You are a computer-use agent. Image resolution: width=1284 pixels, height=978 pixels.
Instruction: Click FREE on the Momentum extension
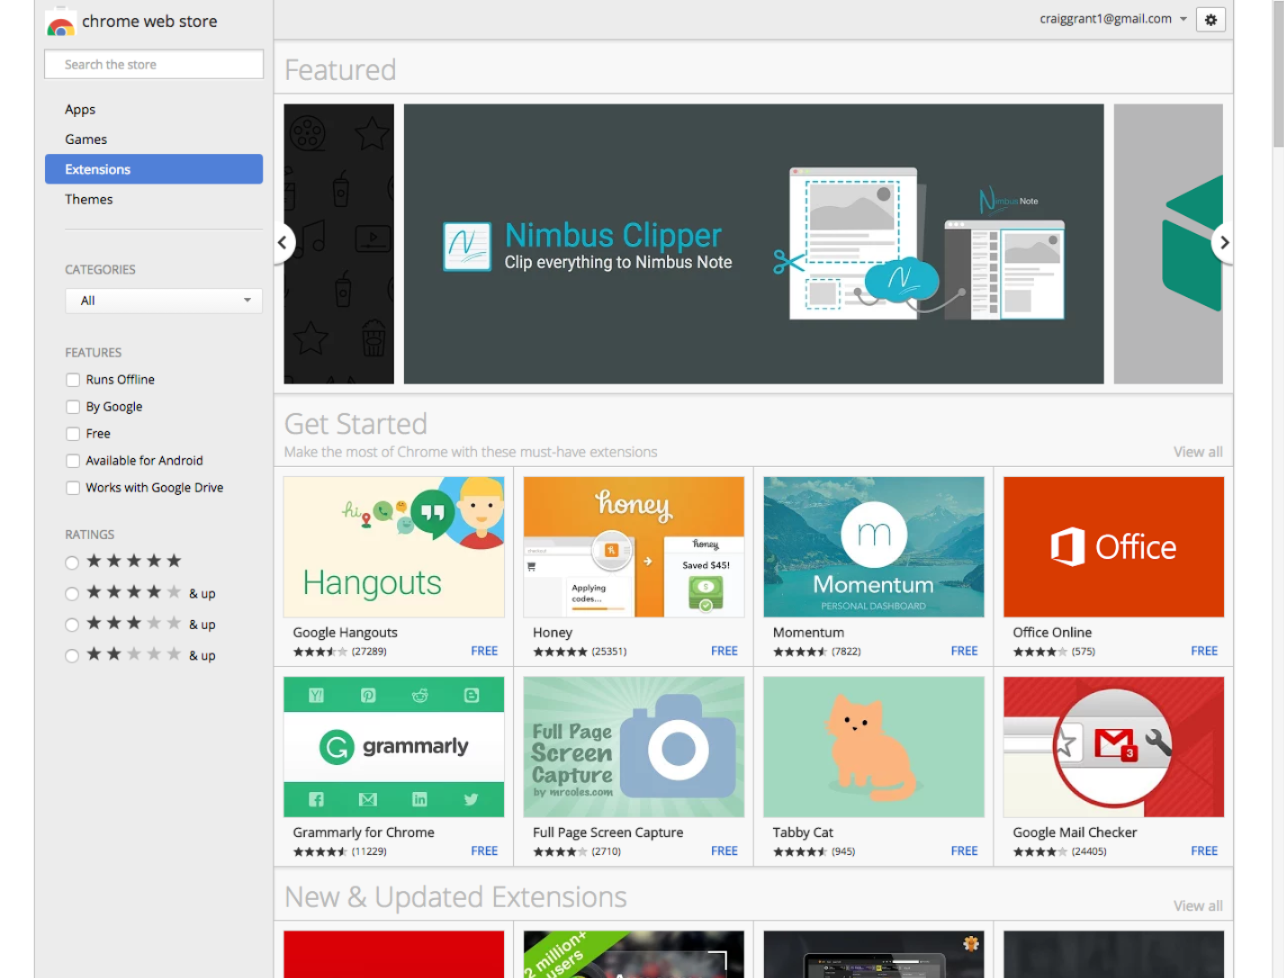click(x=963, y=650)
